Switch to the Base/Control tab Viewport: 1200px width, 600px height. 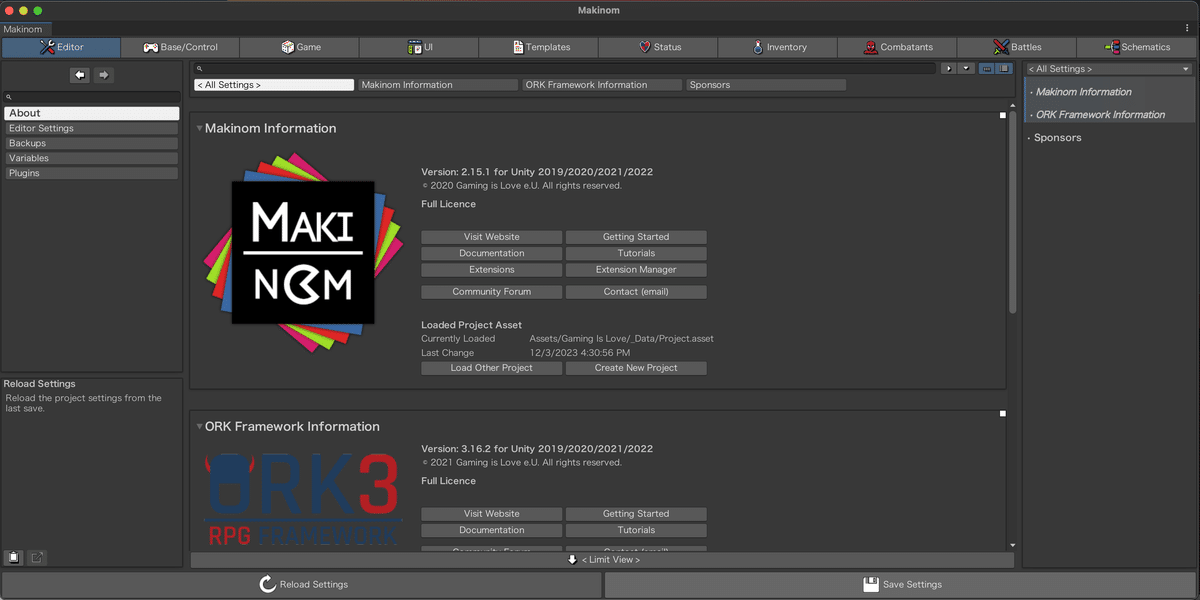click(x=180, y=47)
